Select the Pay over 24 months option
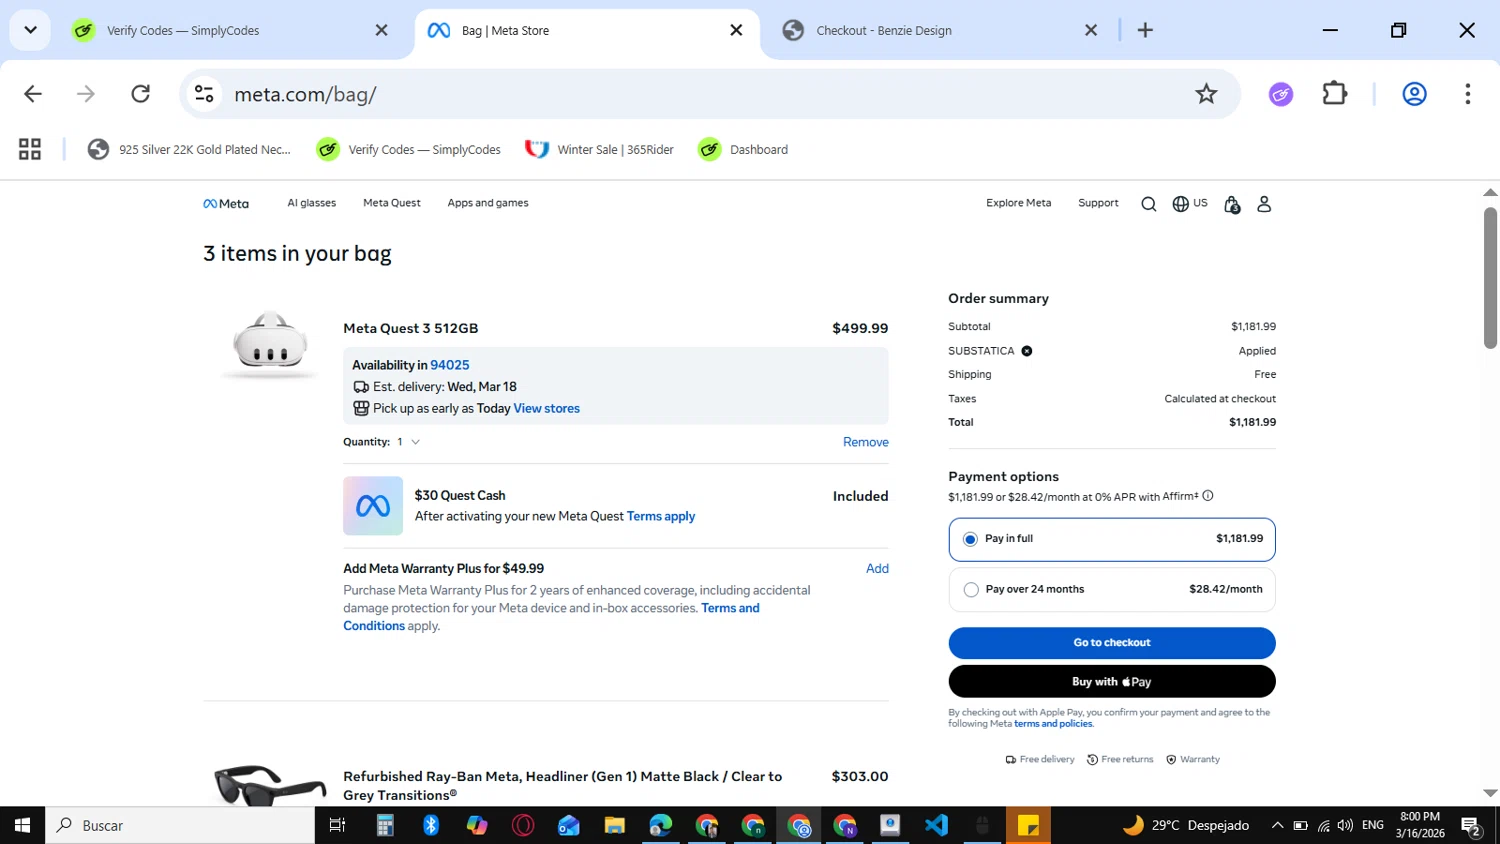 pyautogui.click(x=1112, y=590)
